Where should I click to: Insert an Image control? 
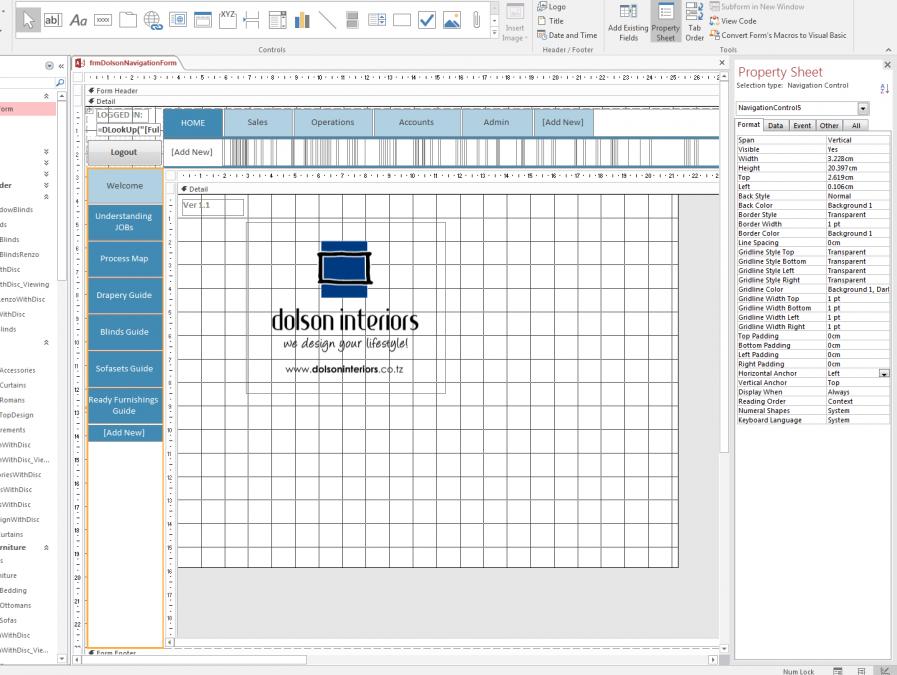point(452,21)
